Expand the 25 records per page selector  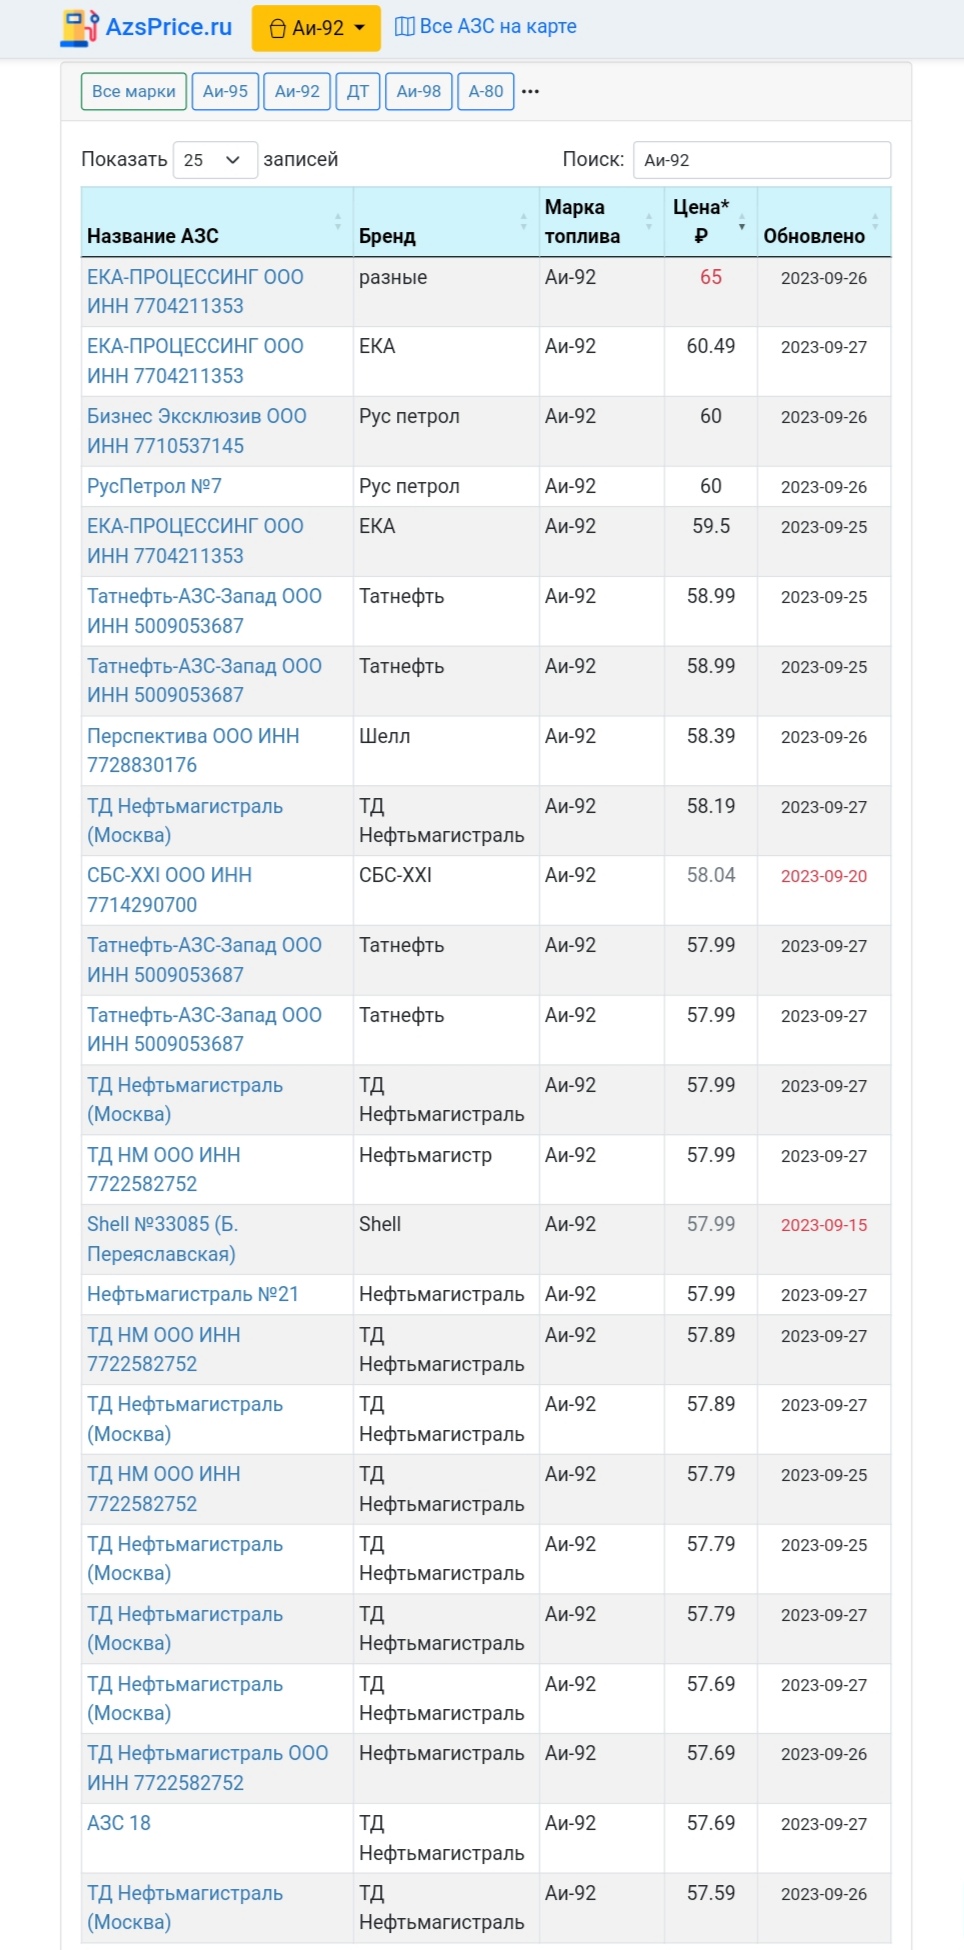click(215, 160)
